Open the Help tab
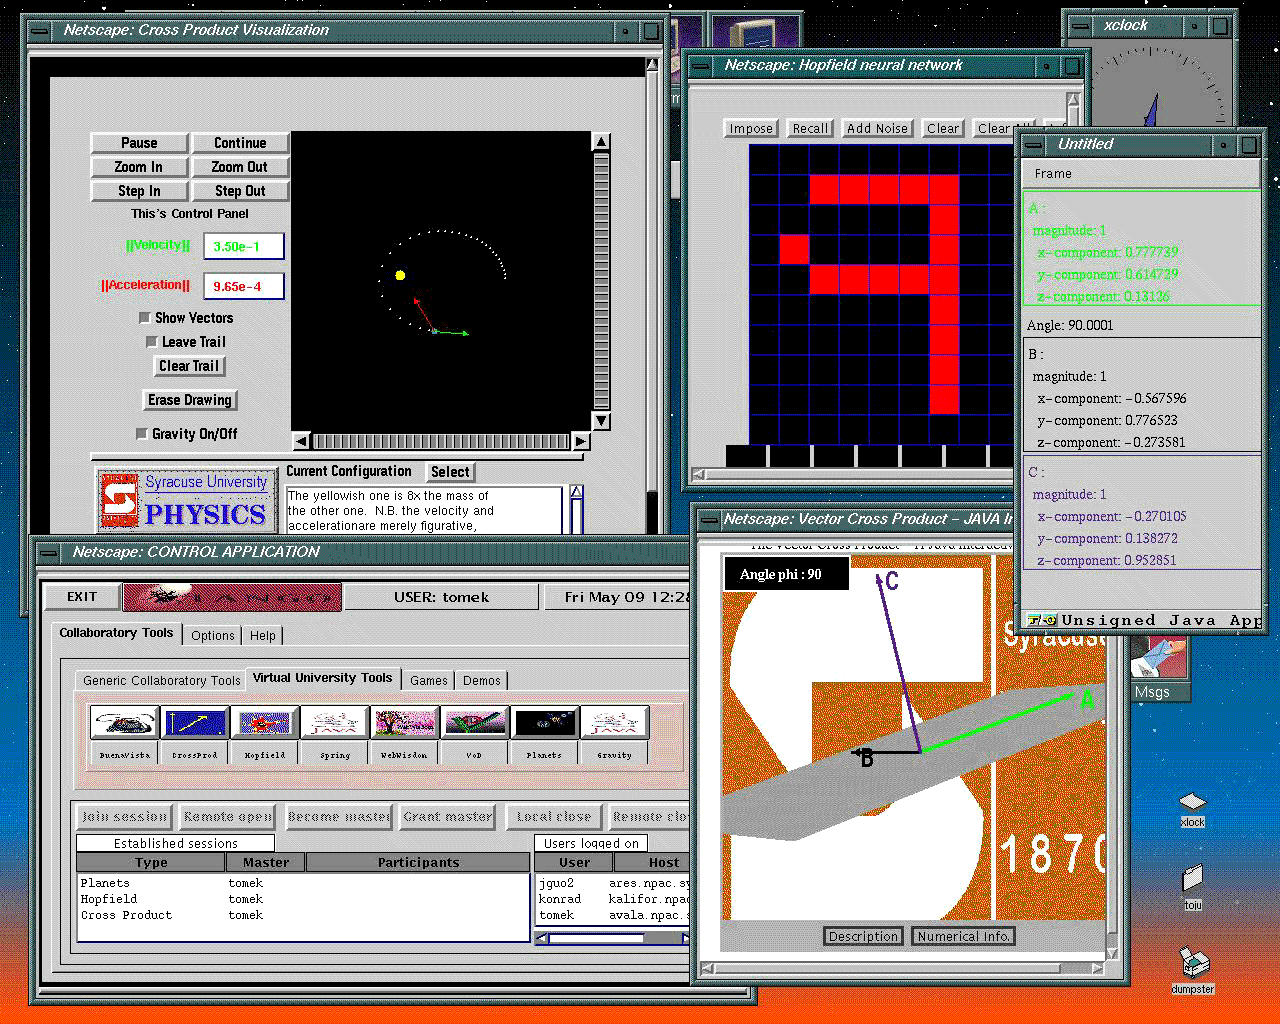This screenshot has width=1280, height=1024. 263,635
